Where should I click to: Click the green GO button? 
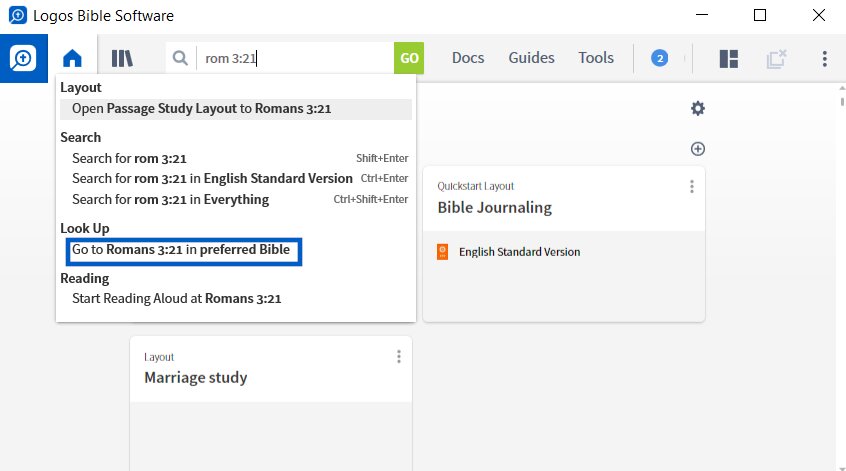[409, 58]
